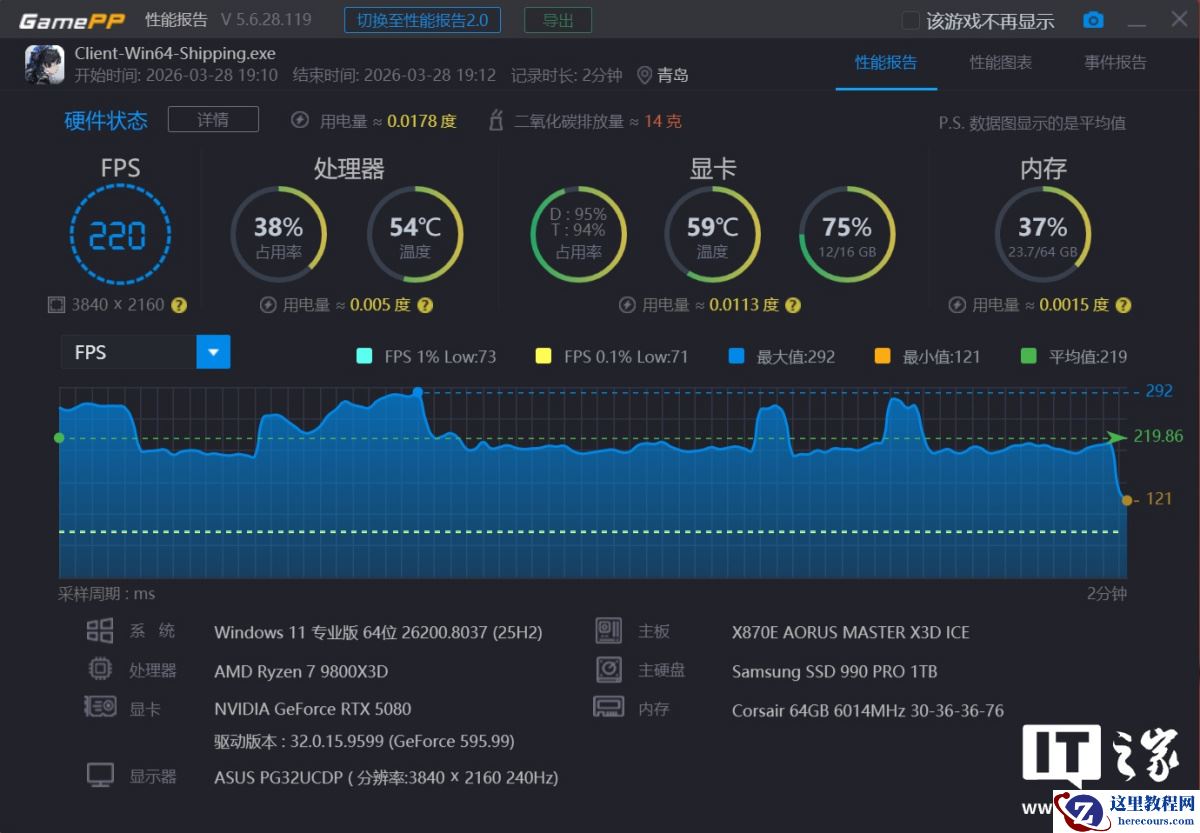
Task: Click the 导出 export button
Action: tap(558, 20)
